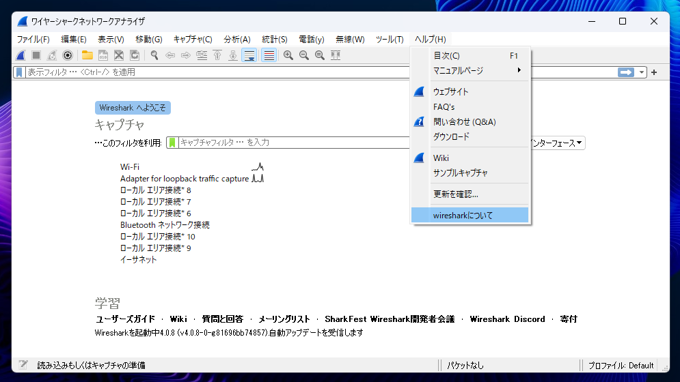The height and width of the screenshot is (382, 680).
Task: Open the ファイル(F) menu
Action: [x=33, y=39]
